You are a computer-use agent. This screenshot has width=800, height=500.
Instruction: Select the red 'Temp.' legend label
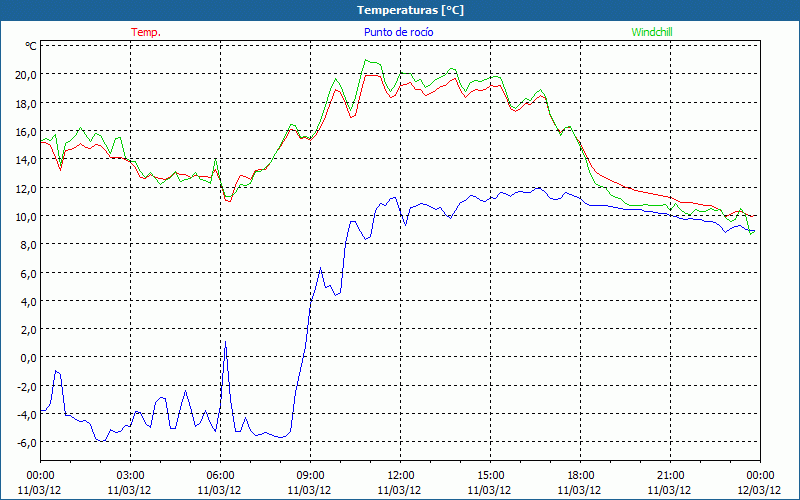(146, 32)
